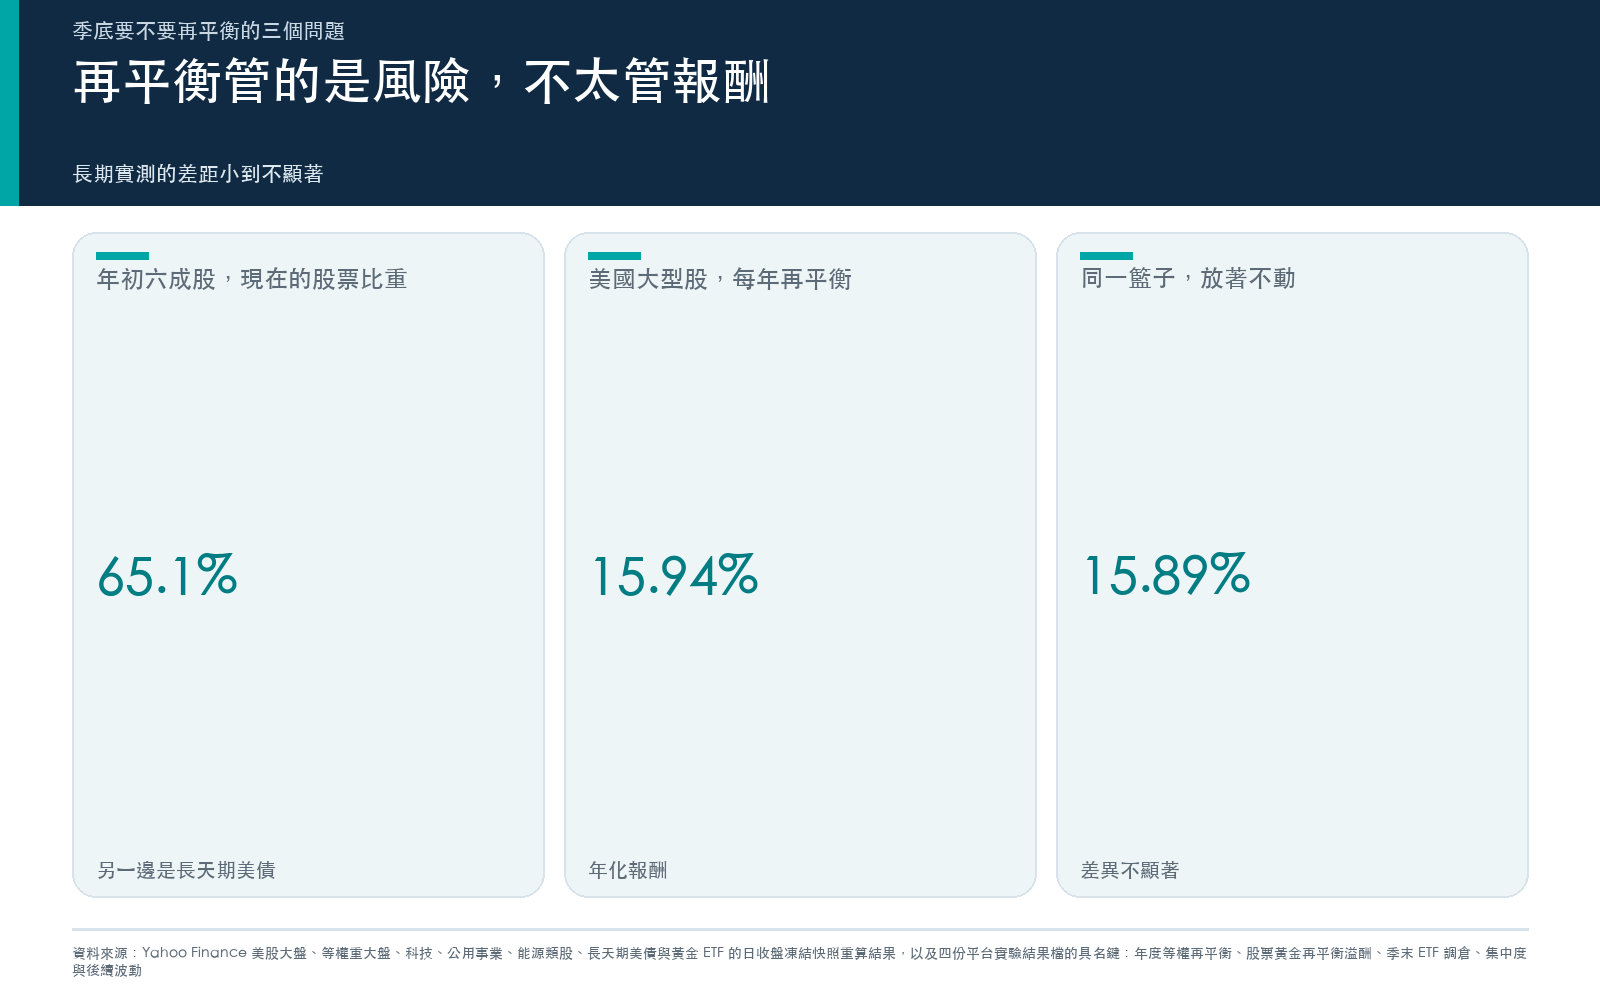The width and height of the screenshot is (1600, 1000).
Task: Select the 15.89% figure
Action: [1166, 576]
